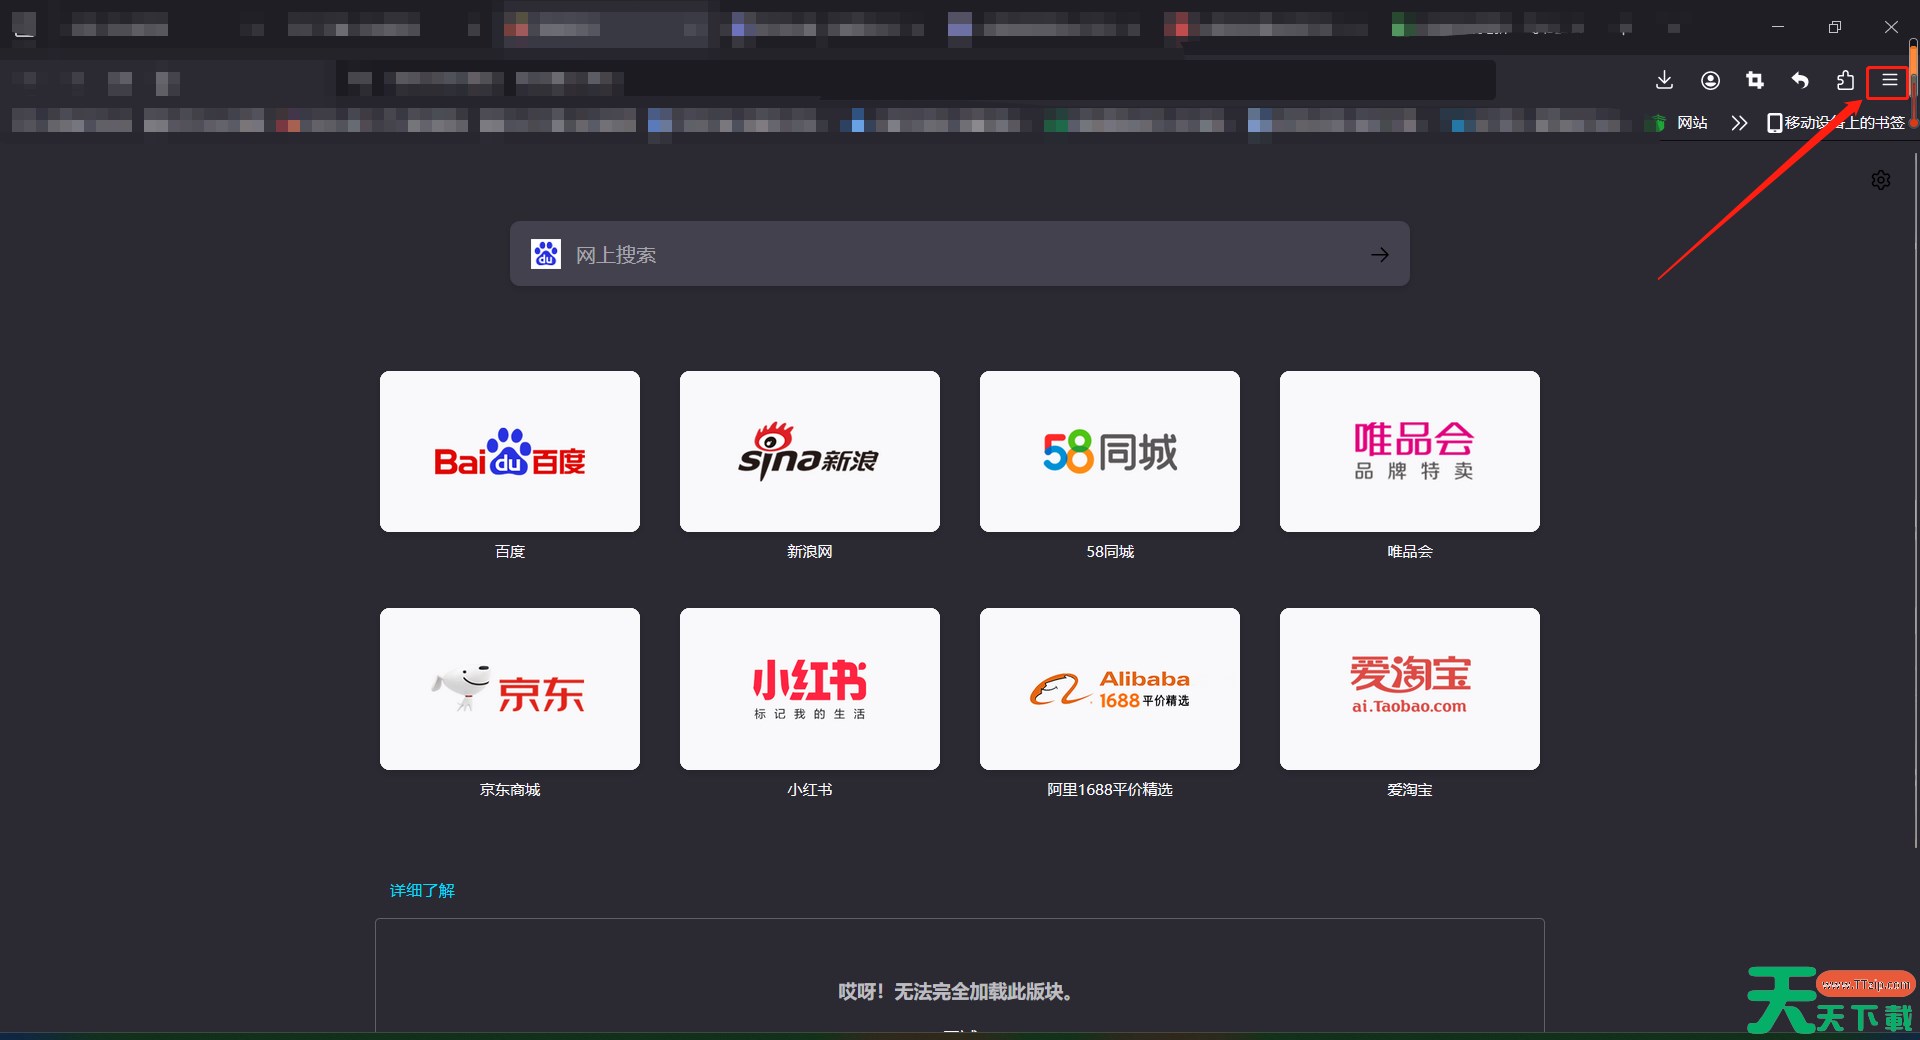Click the 详细了解 link
Viewport: 1920px width, 1040px height.
[422, 890]
